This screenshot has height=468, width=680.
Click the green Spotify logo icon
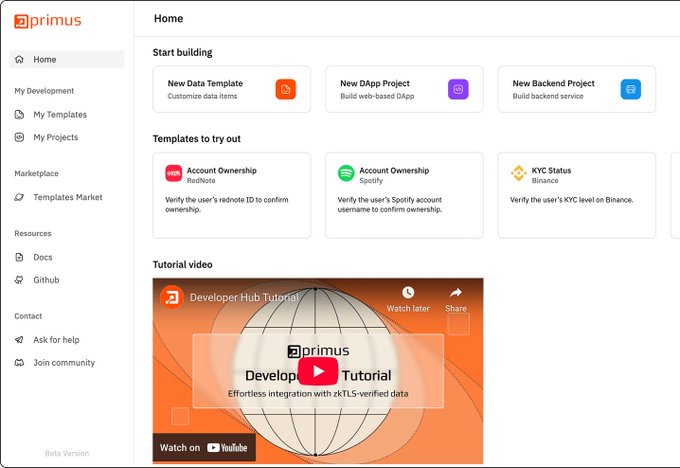tap(346, 173)
